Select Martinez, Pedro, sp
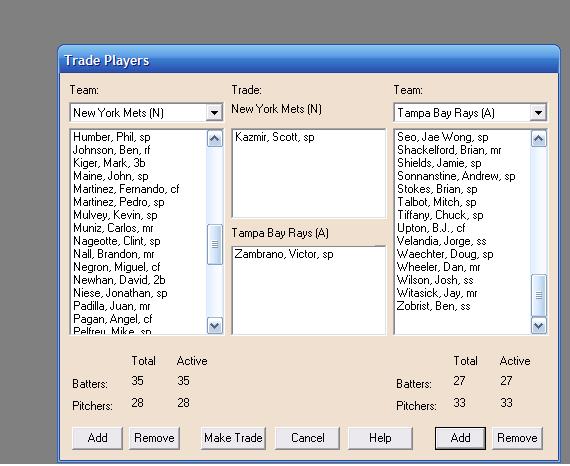This screenshot has width=570, height=466. (x=119, y=202)
